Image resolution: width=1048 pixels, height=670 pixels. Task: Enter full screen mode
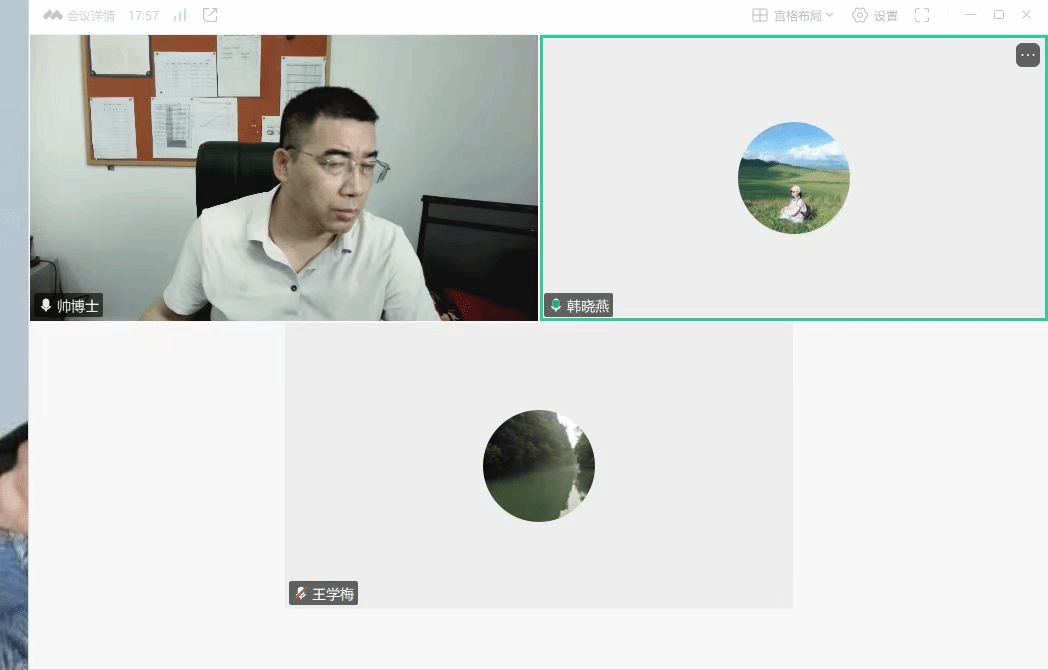tap(922, 16)
